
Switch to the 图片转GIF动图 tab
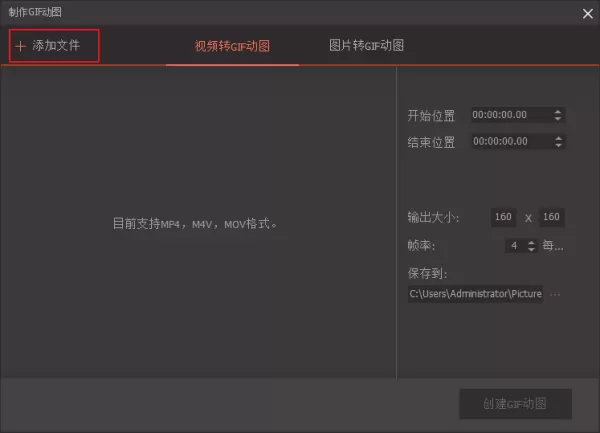click(366, 46)
